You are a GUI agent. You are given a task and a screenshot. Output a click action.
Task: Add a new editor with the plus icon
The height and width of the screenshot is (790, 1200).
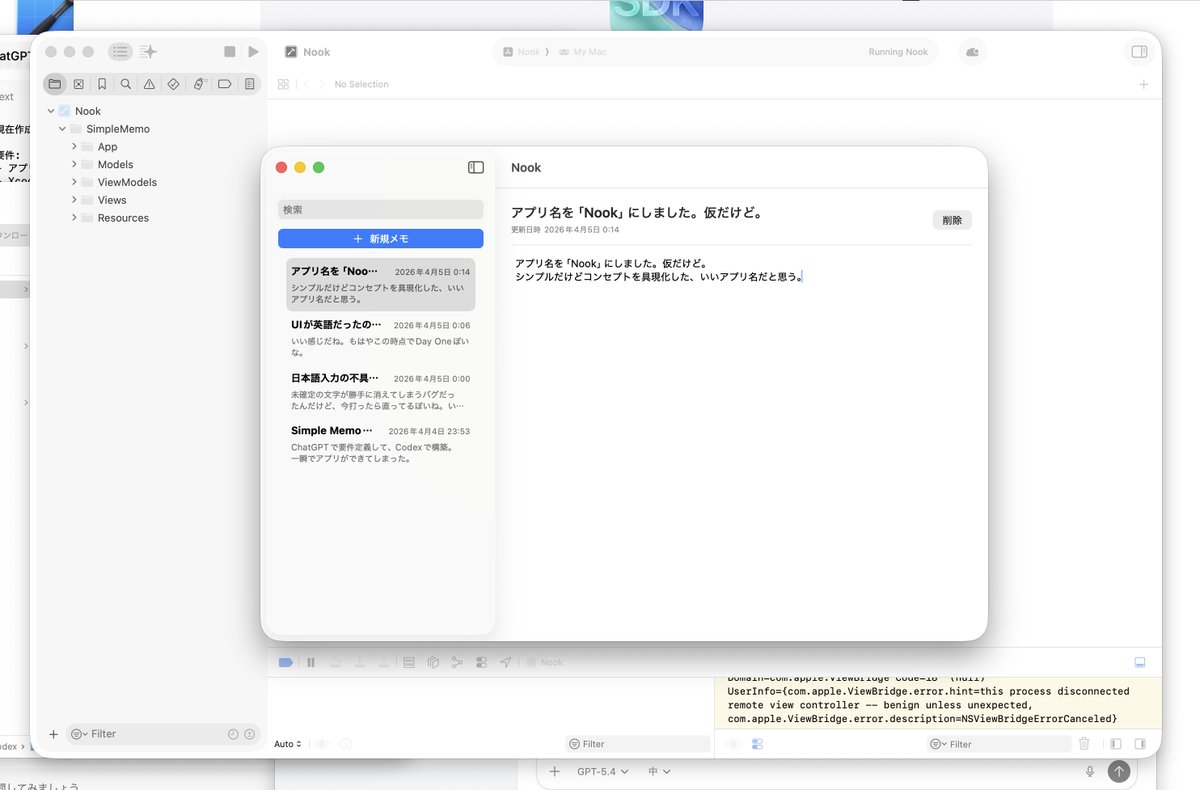(x=1144, y=85)
